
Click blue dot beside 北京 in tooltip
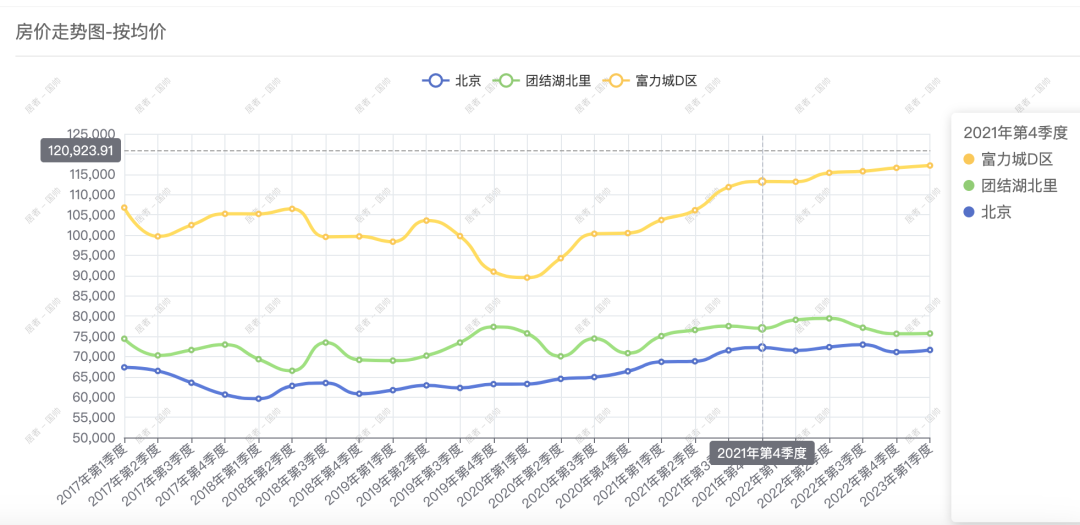coord(968,212)
